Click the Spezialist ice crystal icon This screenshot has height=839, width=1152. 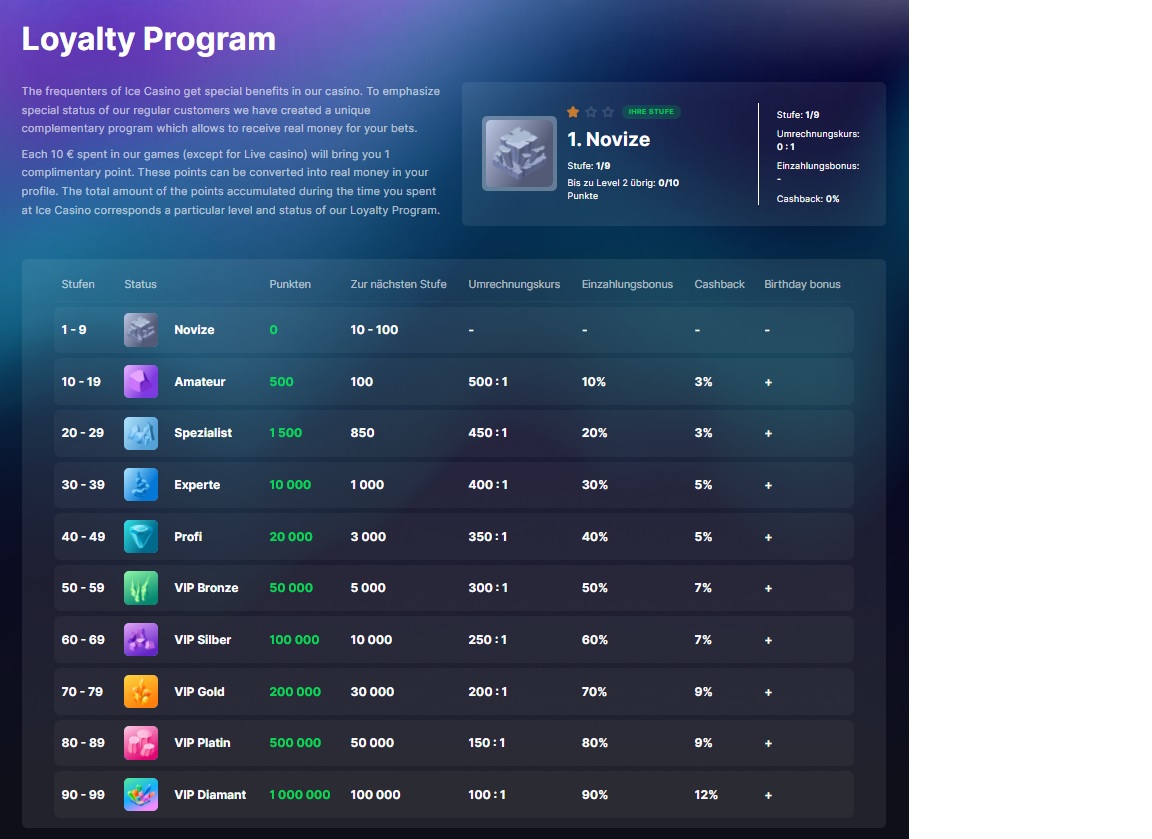tap(140, 433)
